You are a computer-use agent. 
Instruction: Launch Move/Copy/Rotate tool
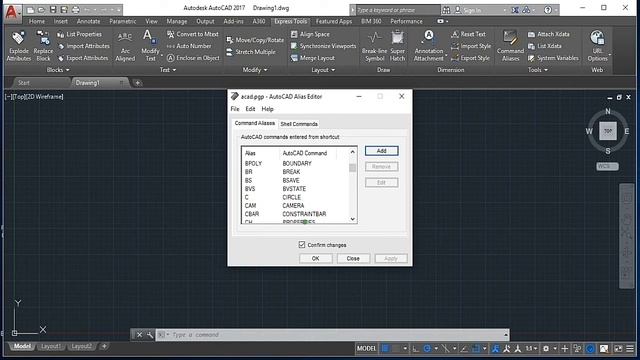255,40
